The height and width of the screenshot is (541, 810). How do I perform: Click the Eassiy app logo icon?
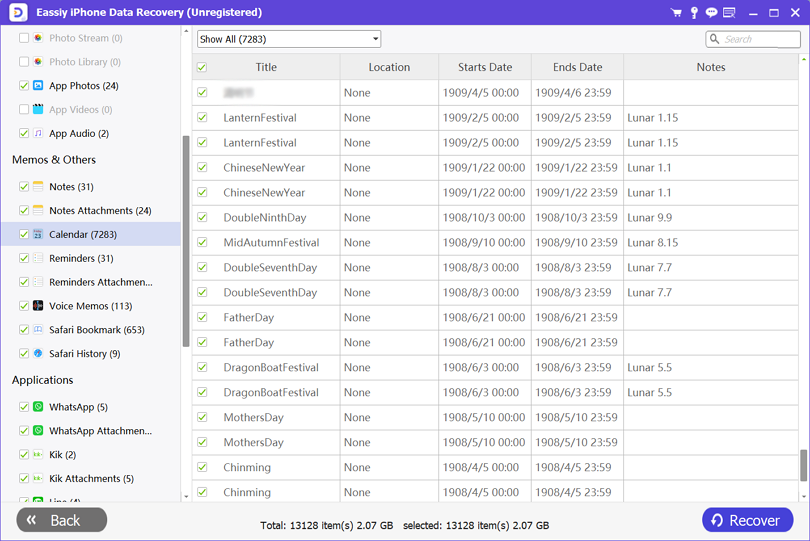click(18, 12)
